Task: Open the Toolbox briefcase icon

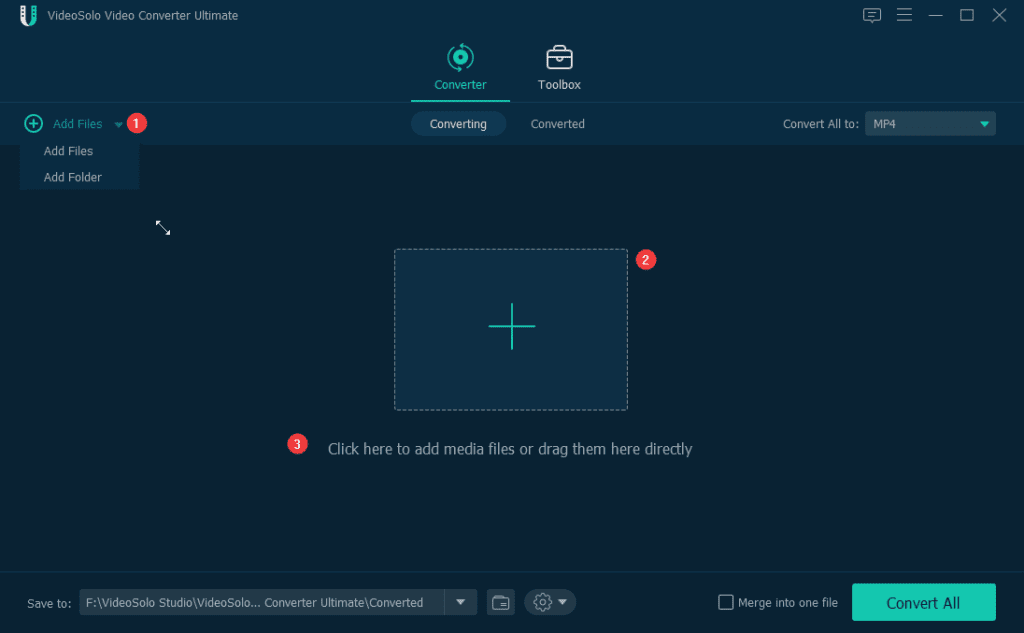Action: (559, 57)
